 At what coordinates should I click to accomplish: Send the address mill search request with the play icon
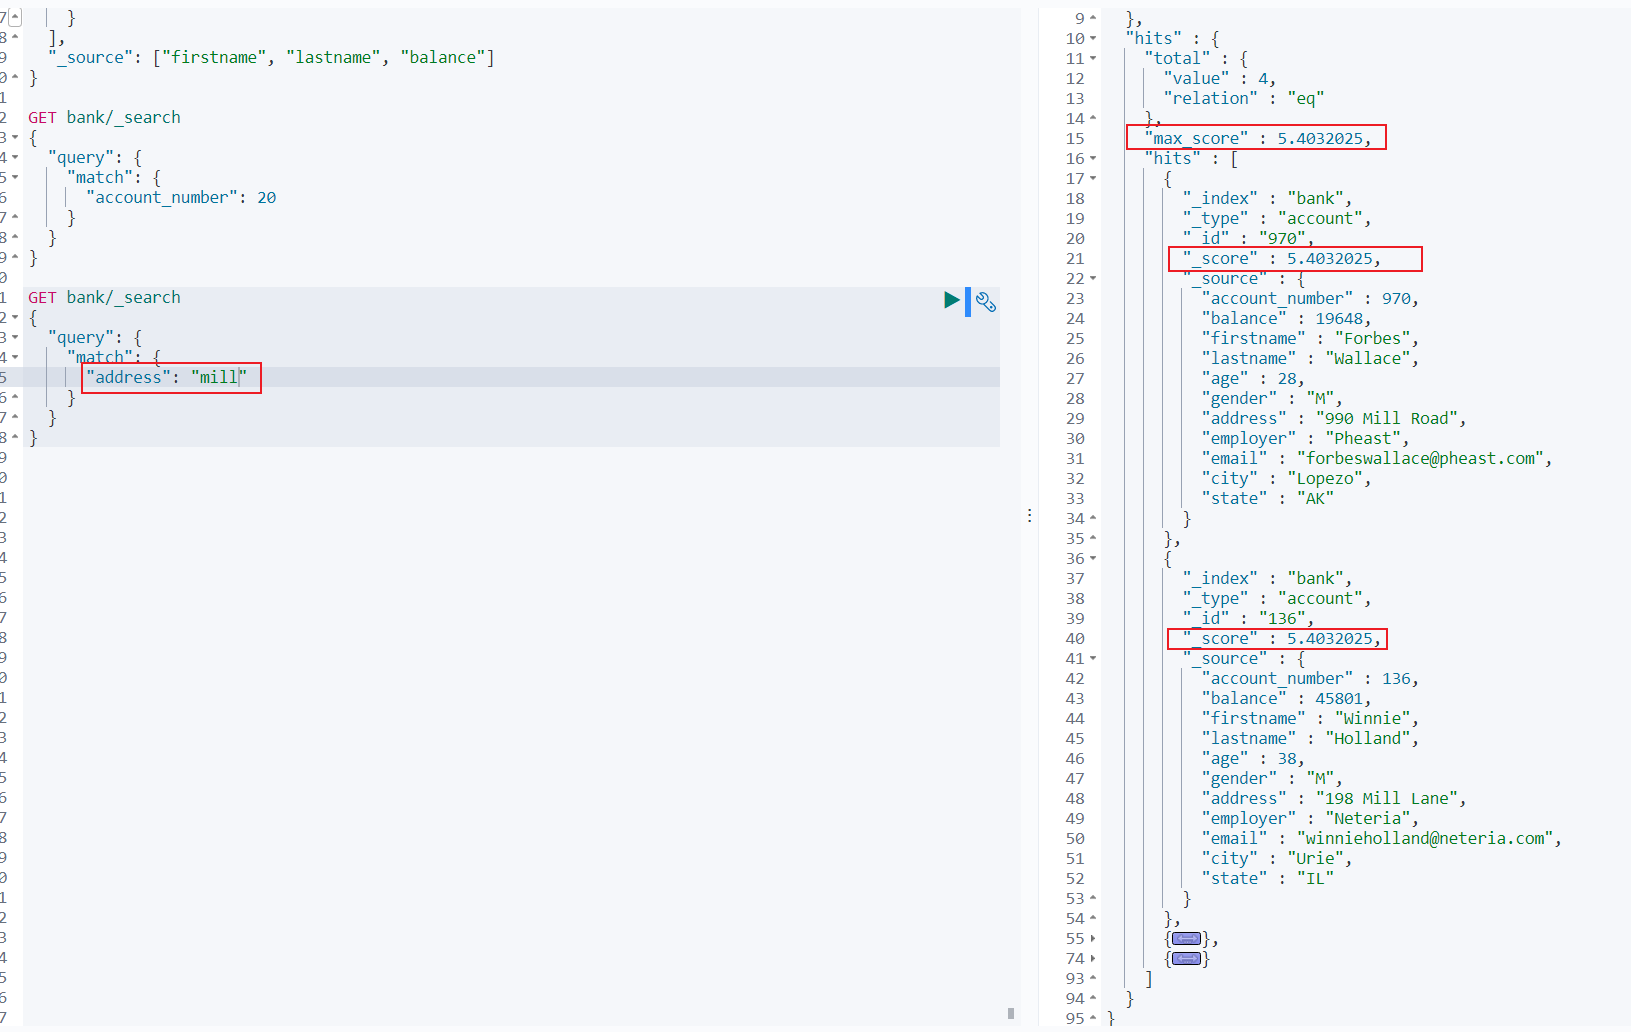coord(952,300)
